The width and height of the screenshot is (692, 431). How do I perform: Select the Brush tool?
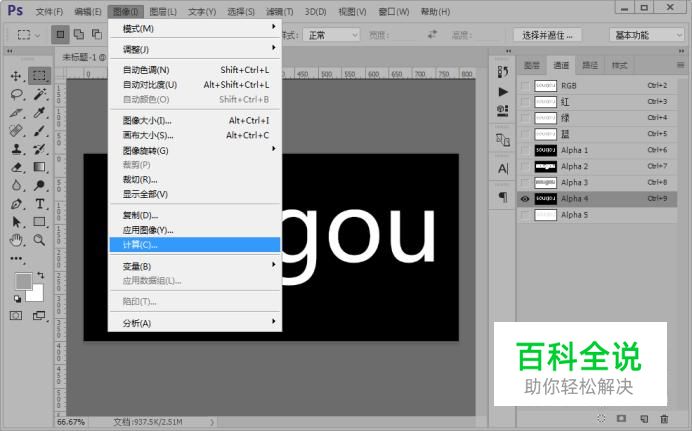point(39,131)
